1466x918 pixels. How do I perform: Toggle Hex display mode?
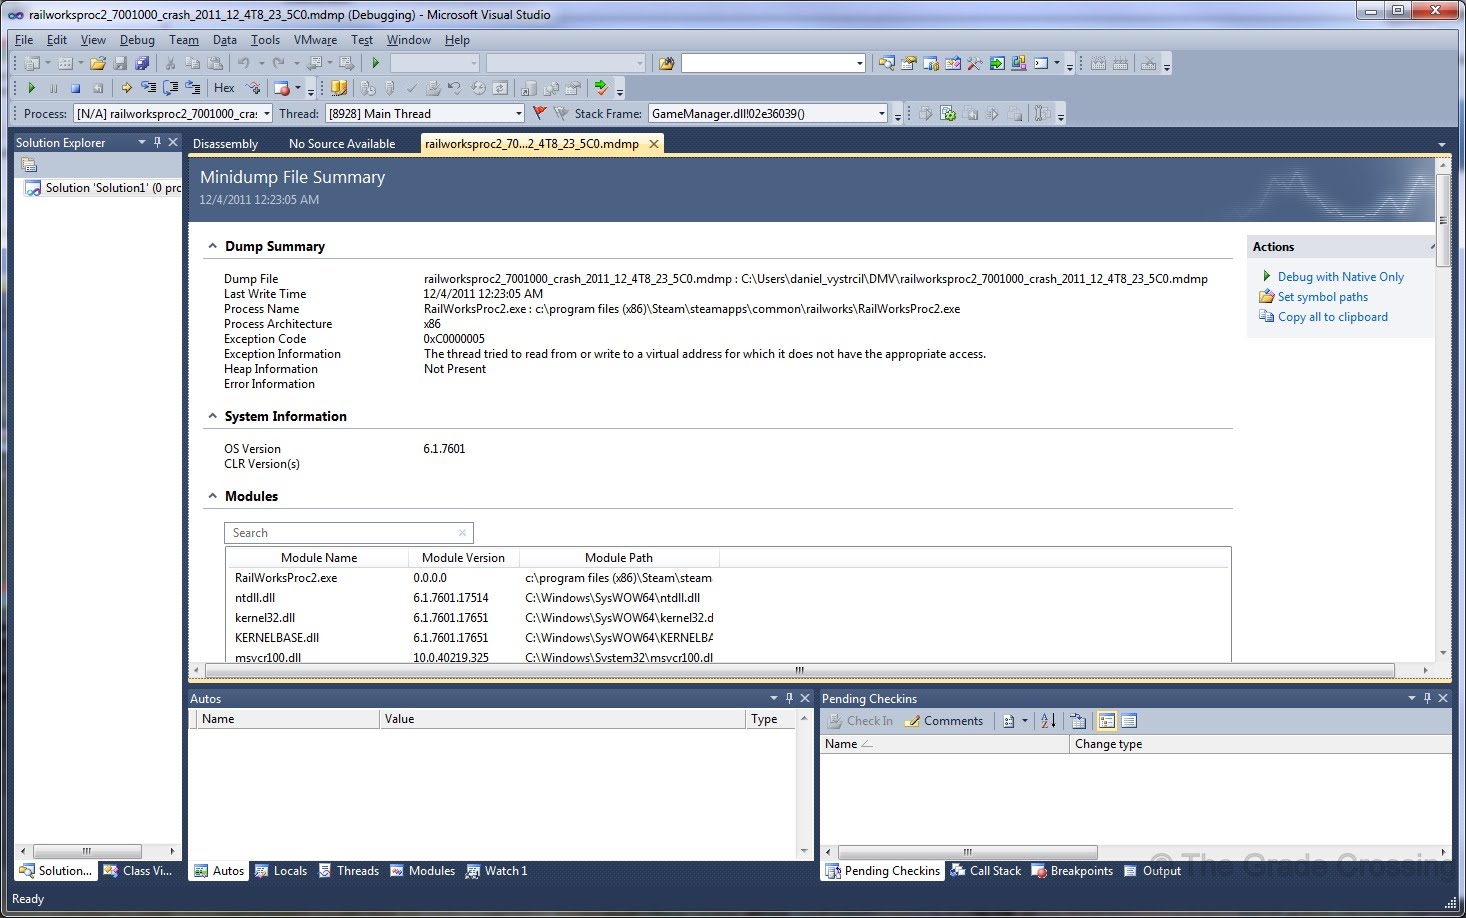[x=224, y=88]
